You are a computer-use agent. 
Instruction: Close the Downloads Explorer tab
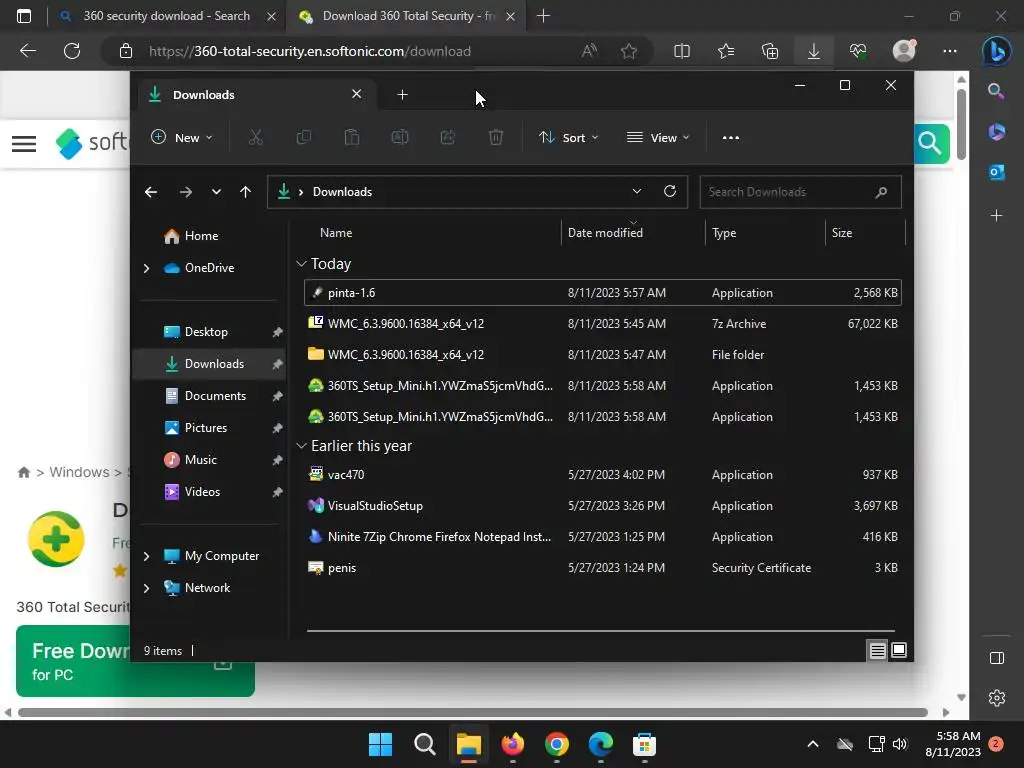pos(357,94)
